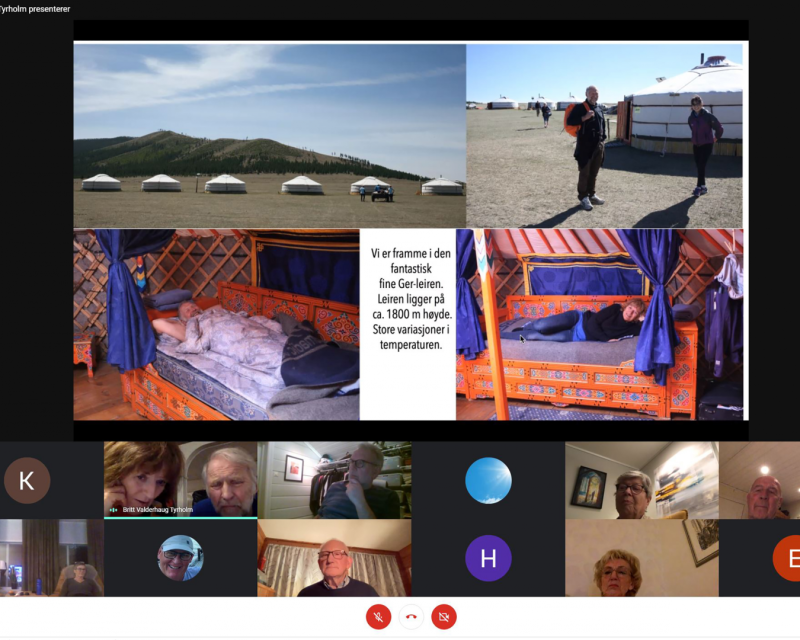Click the photo of person lying on orange bed
This screenshot has width=800, height=640.
coord(600,325)
